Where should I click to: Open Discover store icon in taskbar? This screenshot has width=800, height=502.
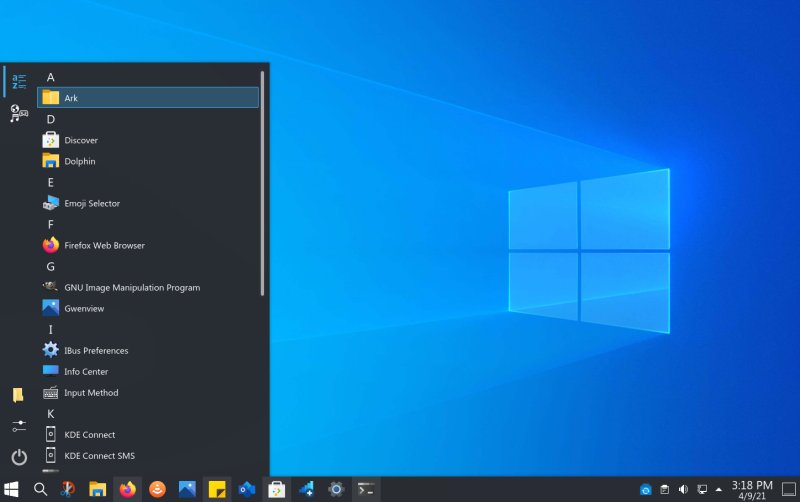[x=277, y=489]
